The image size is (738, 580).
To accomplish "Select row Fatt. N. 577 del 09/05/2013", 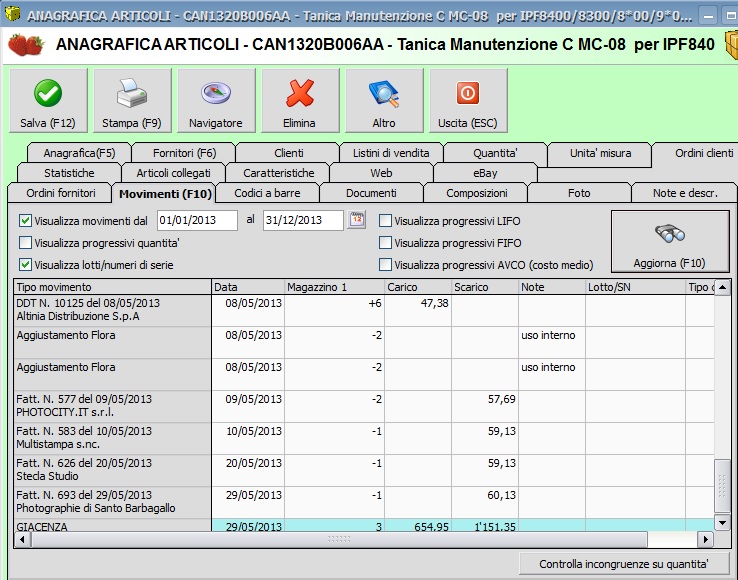I will [364, 406].
